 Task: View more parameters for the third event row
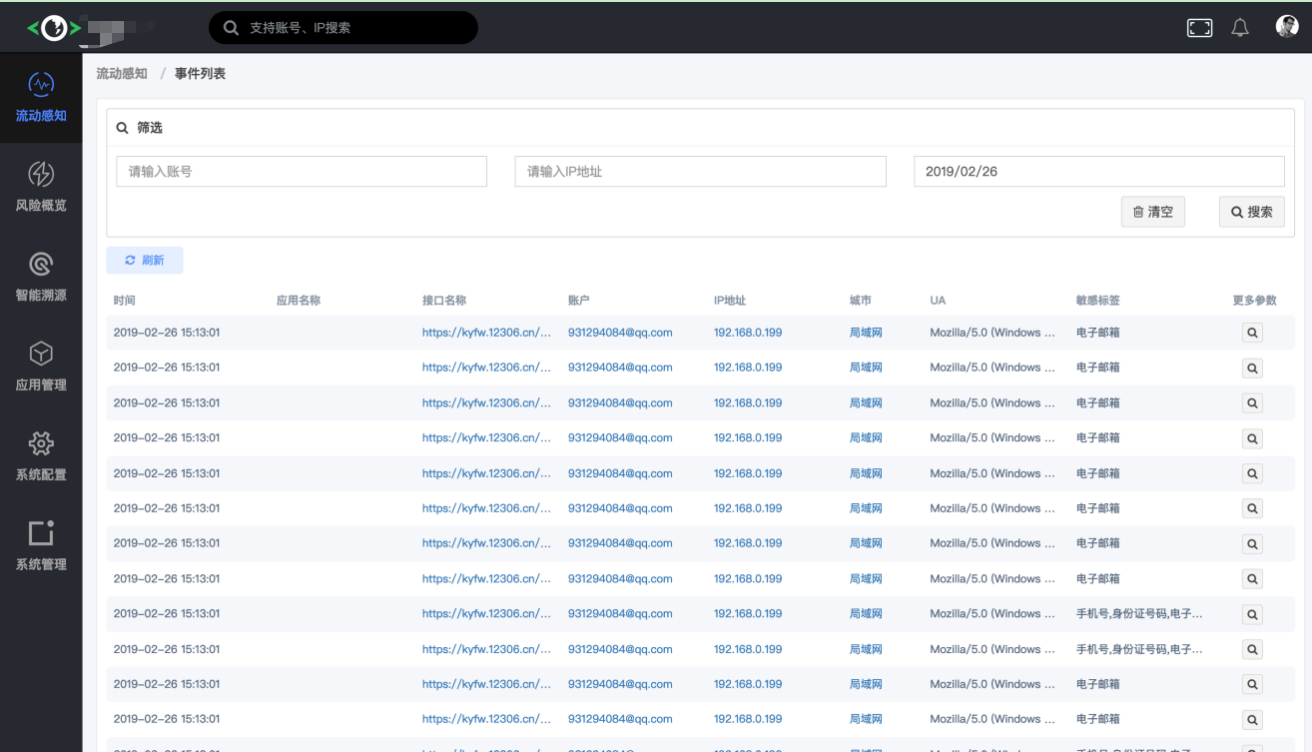[x=1251, y=403]
